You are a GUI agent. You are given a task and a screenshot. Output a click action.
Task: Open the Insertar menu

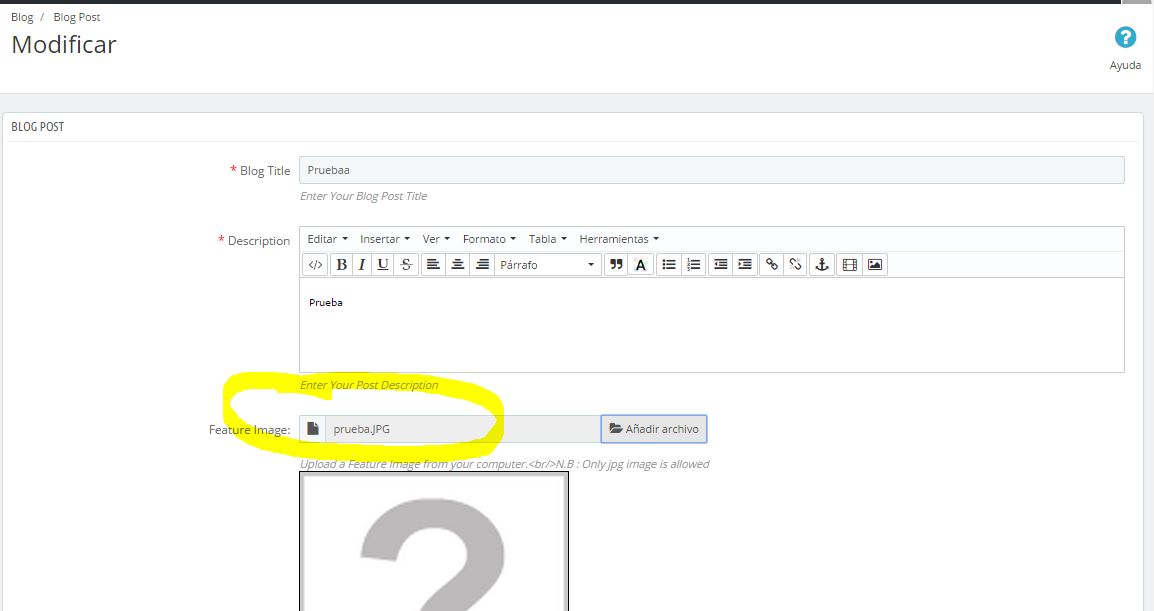click(x=385, y=239)
